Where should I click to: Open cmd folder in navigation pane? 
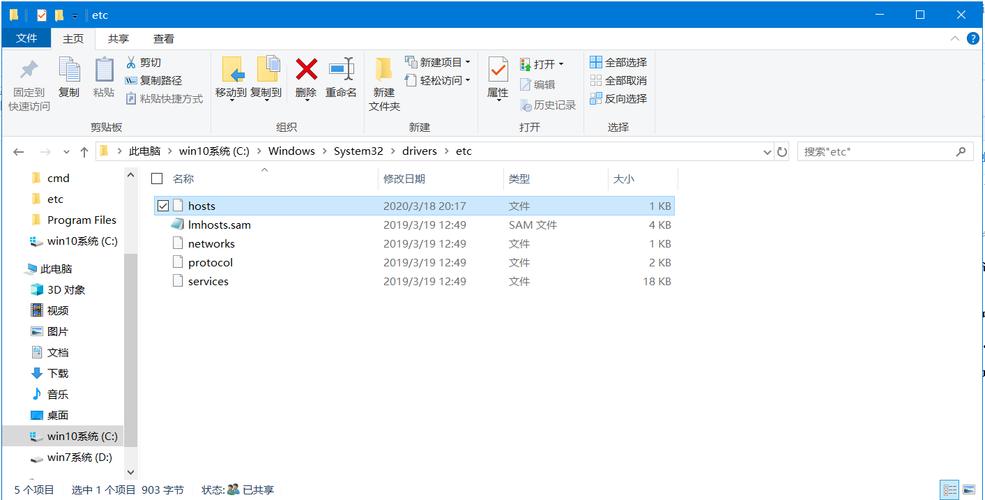click(x=58, y=178)
